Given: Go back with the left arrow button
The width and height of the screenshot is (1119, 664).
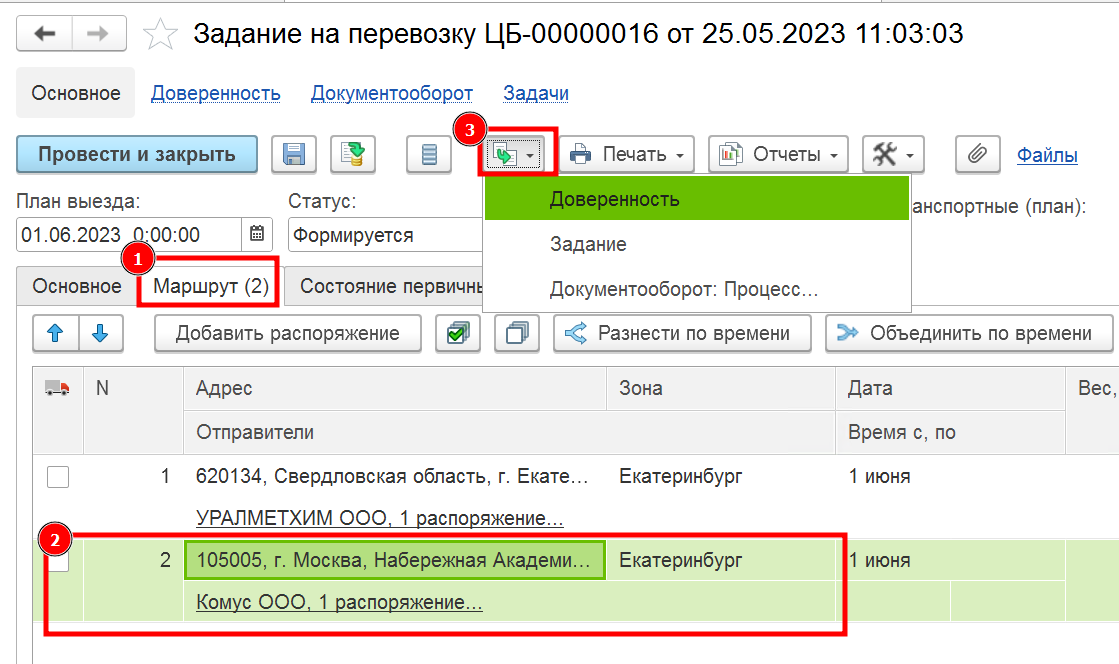Looking at the screenshot, I should 44,34.
